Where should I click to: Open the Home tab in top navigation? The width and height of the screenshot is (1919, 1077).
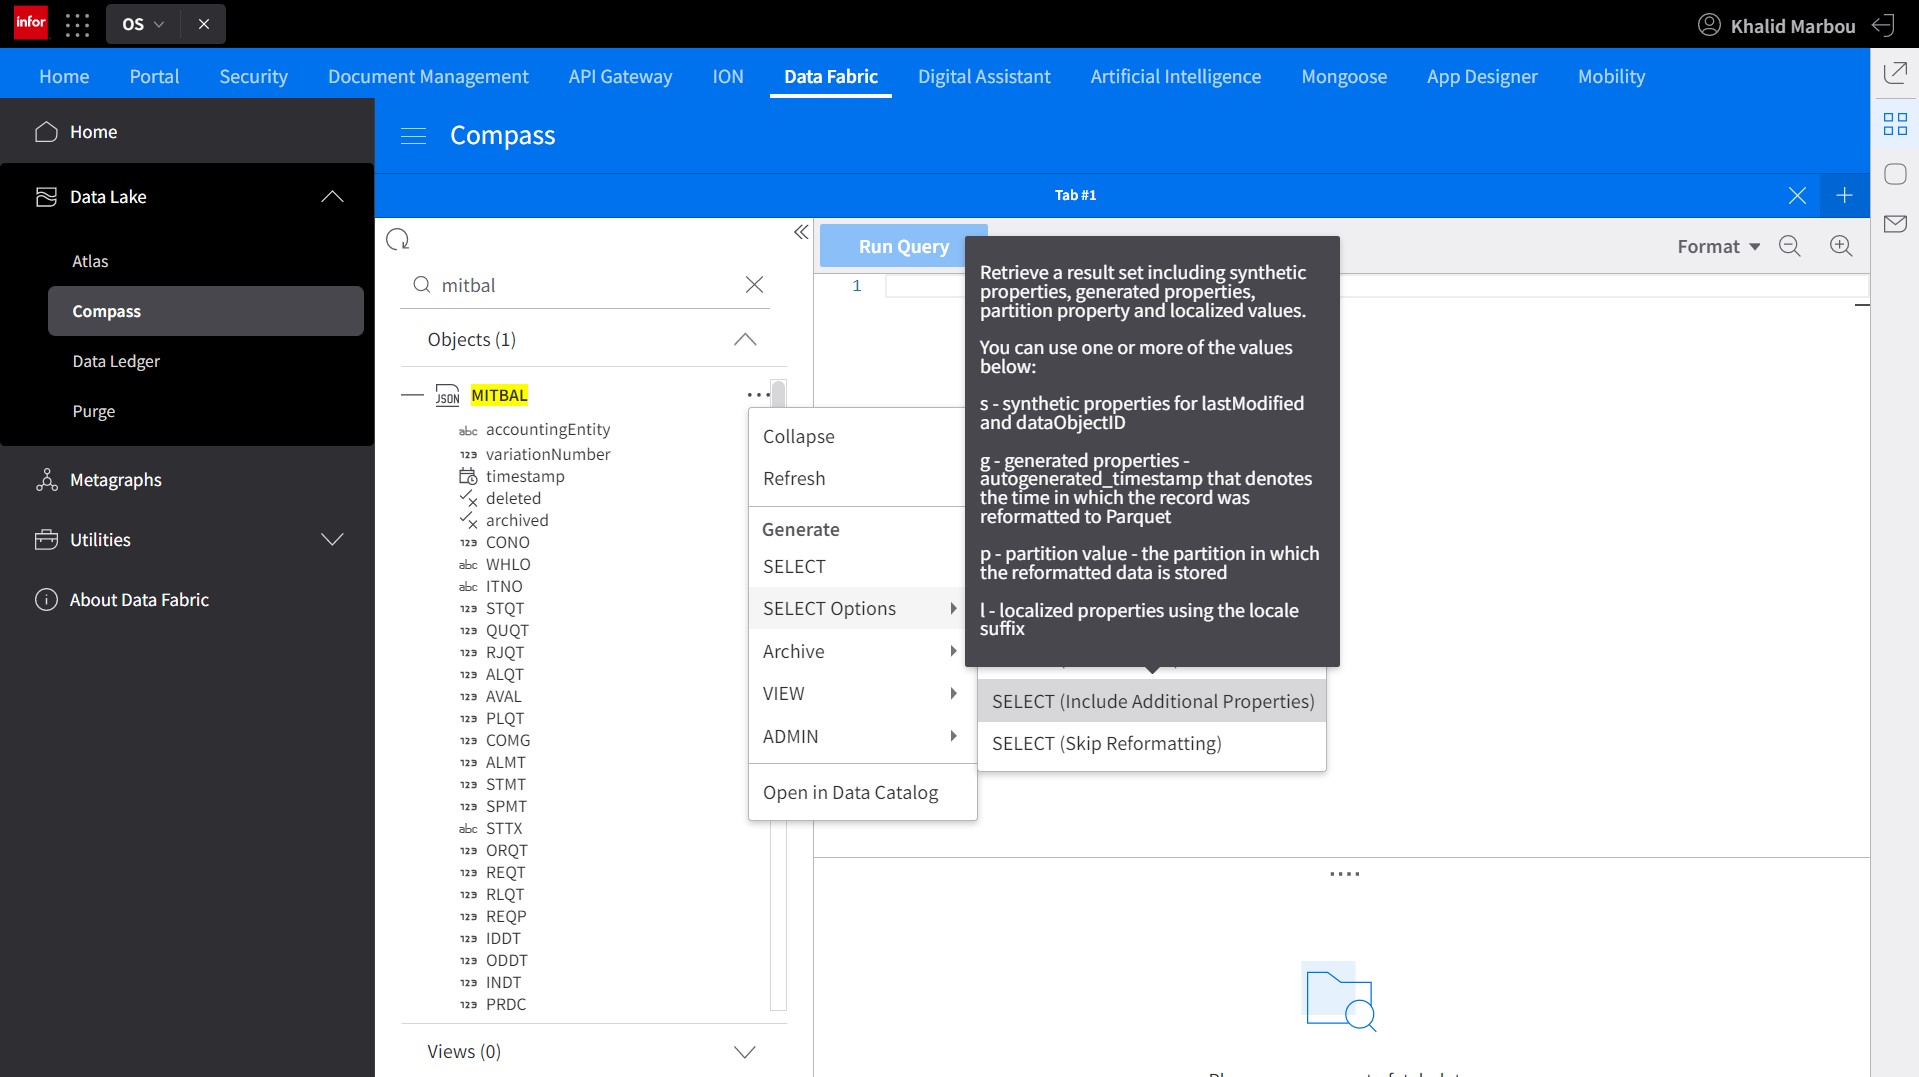coord(64,76)
